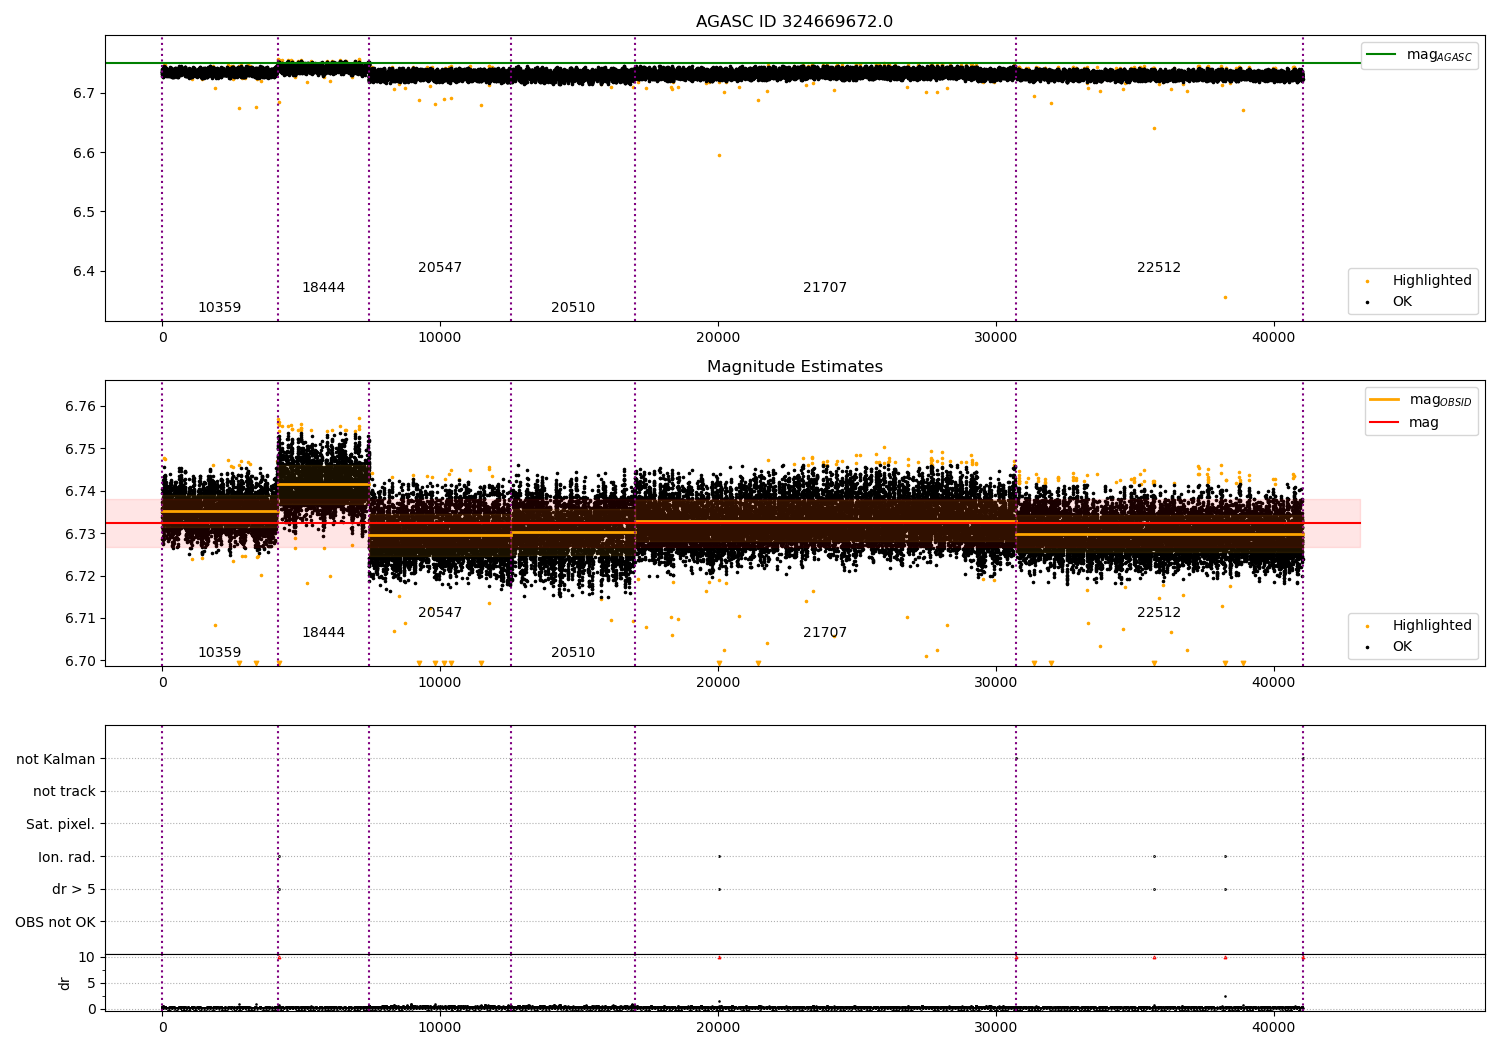Image resolution: width=1500 pixels, height=1050 pixels.
Task: Click y-tick 6.4 on top plot
Action: tap(84, 272)
